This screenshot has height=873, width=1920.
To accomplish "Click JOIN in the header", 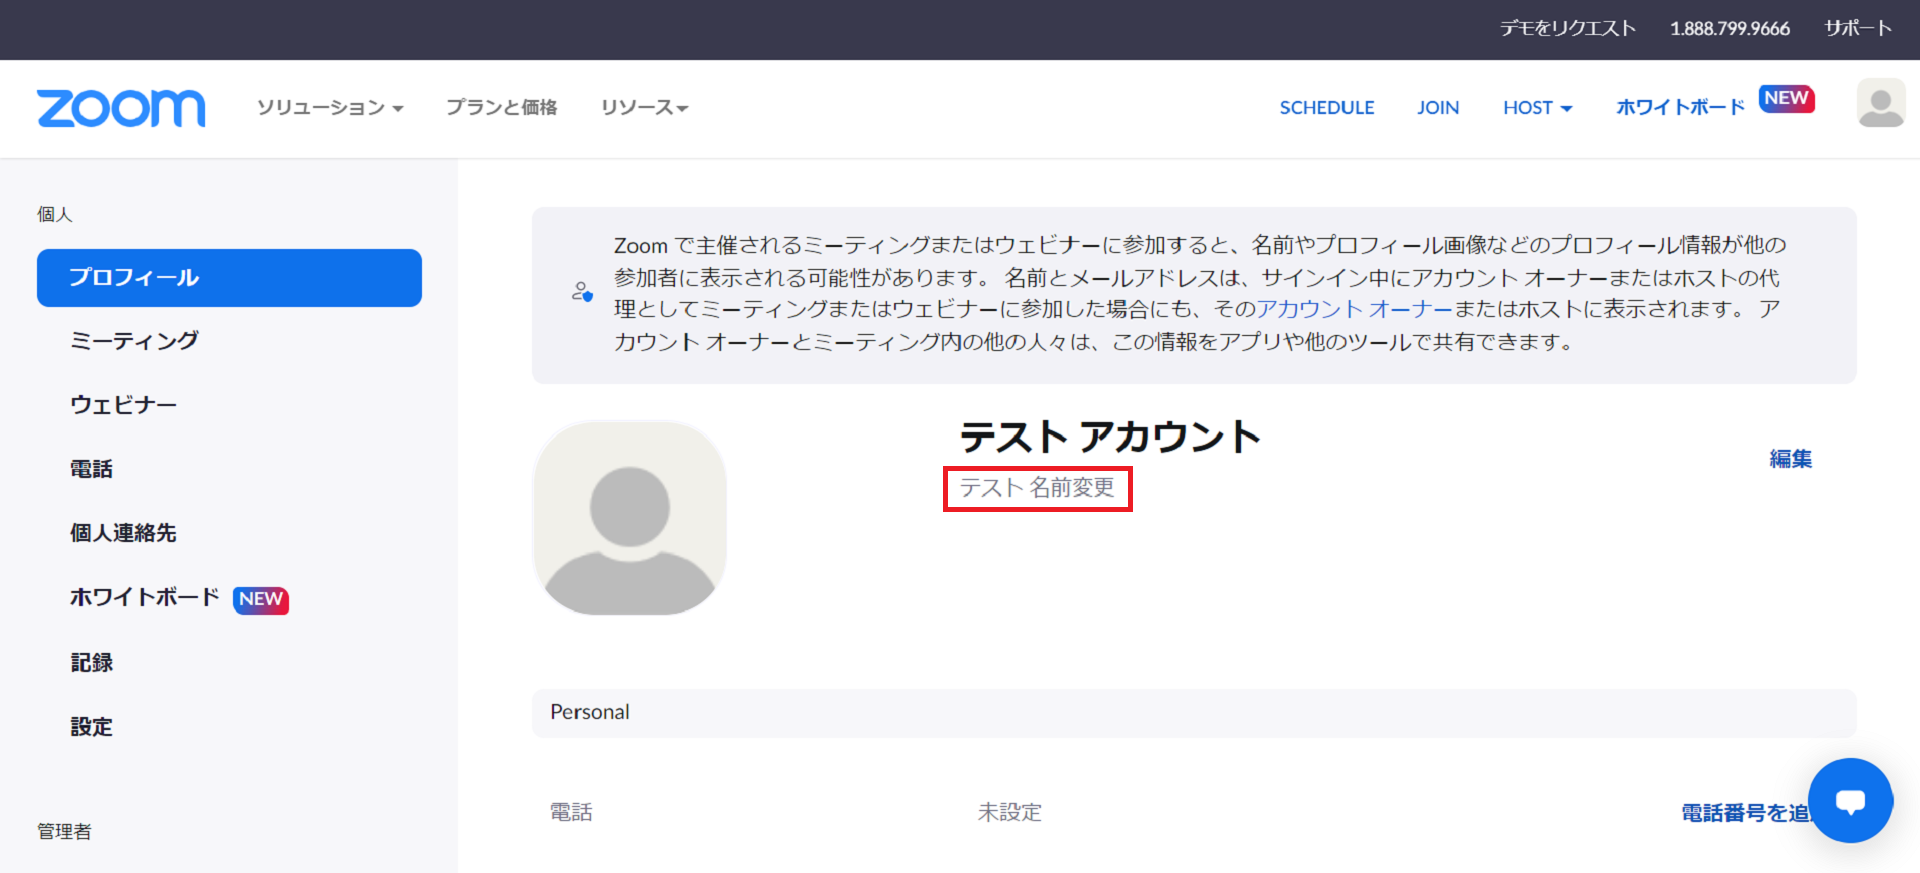I will pyautogui.click(x=1438, y=108).
